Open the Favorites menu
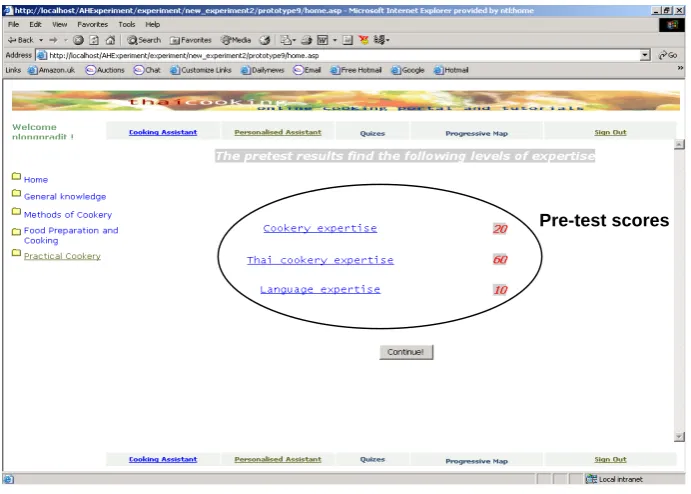 93,24
